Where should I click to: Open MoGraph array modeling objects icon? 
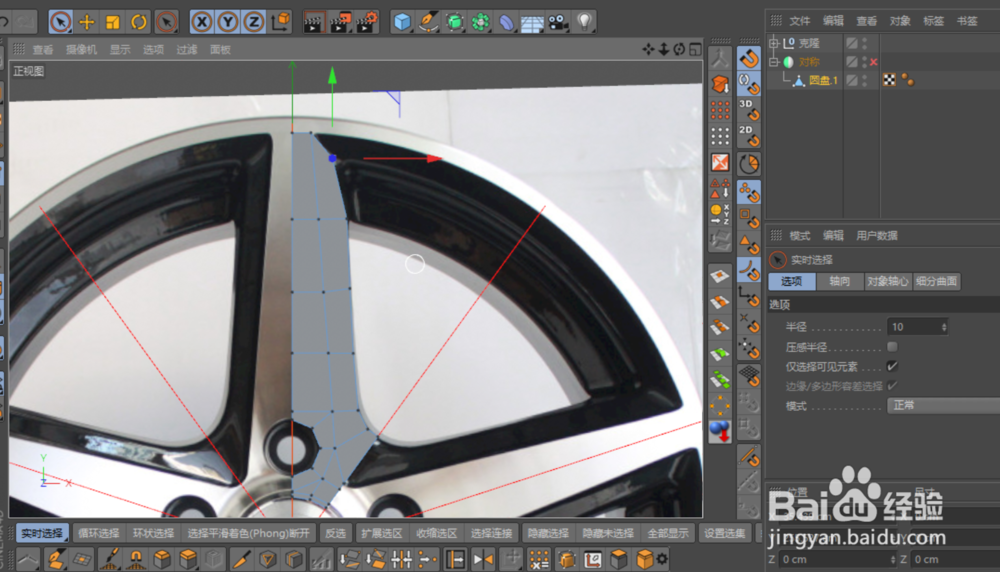480,22
